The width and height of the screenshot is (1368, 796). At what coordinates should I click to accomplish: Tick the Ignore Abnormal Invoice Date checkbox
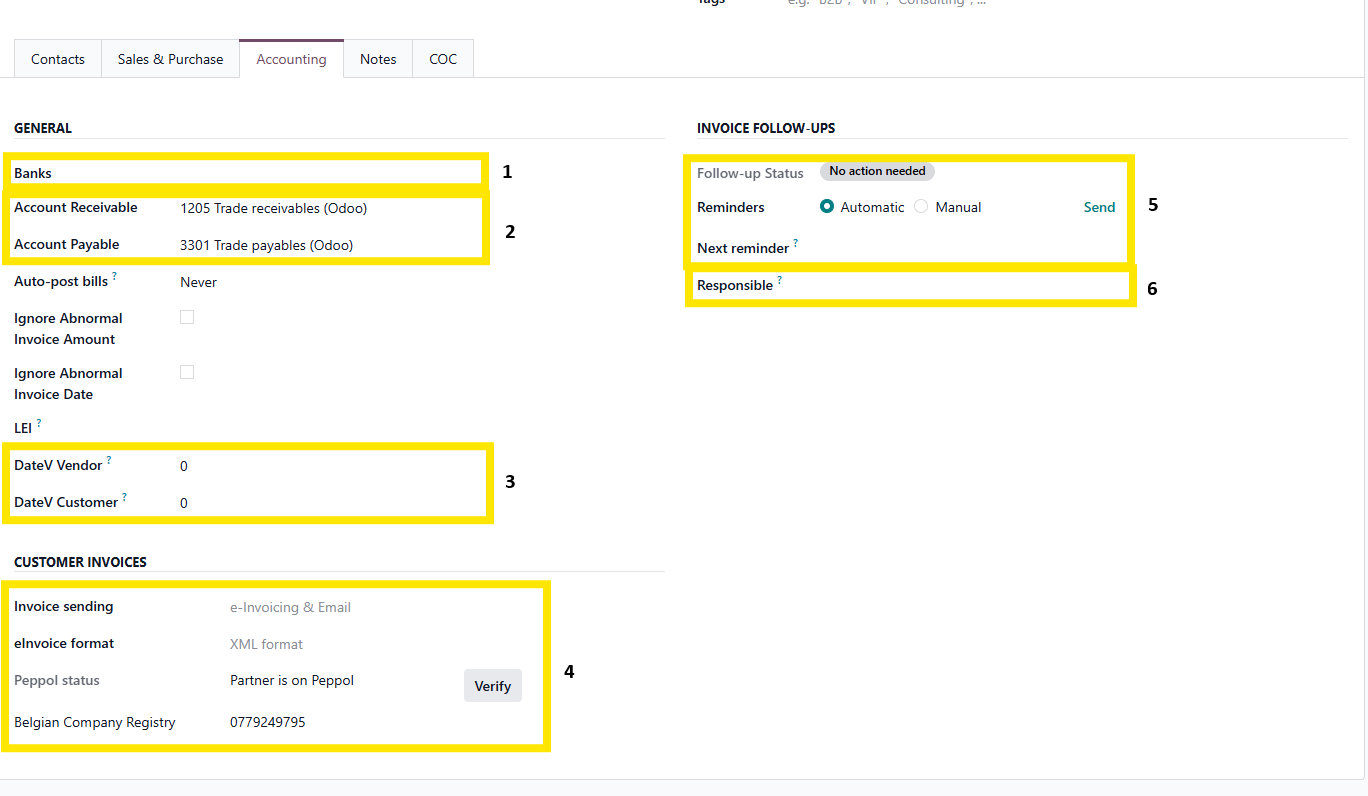tap(187, 372)
